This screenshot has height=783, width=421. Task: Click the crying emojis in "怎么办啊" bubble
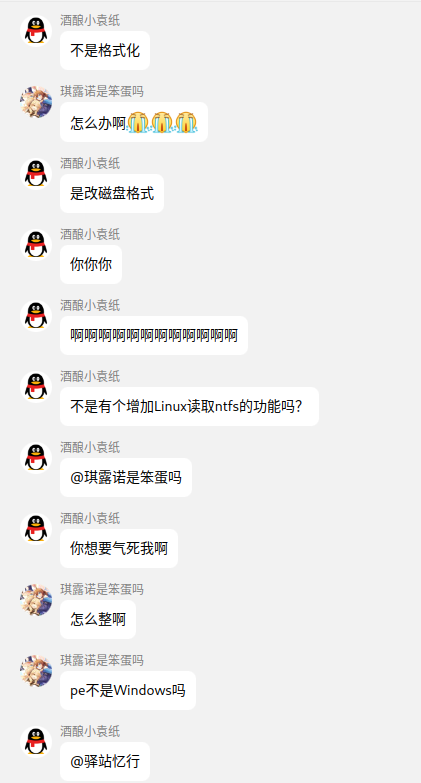point(162,122)
